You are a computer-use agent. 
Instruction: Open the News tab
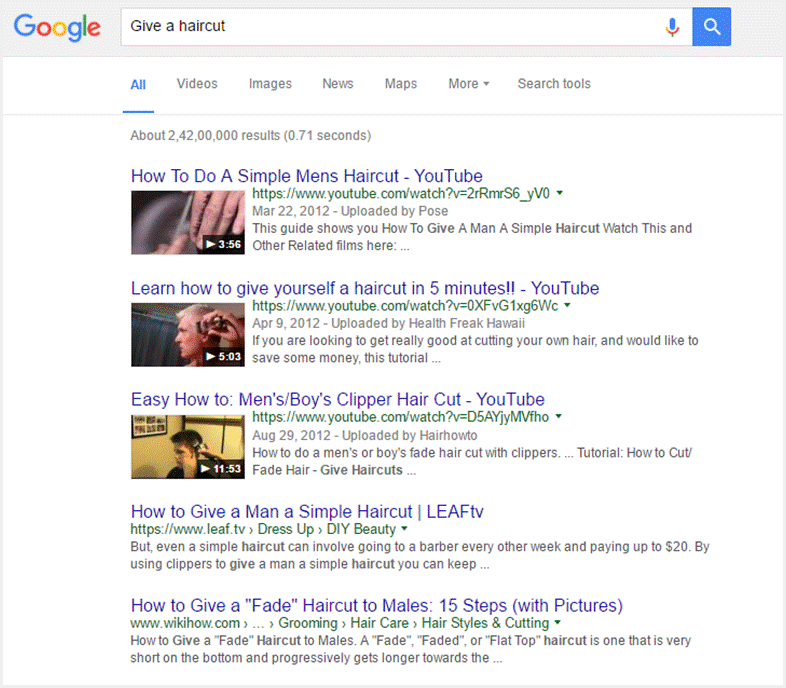pyautogui.click(x=337, y=84)
